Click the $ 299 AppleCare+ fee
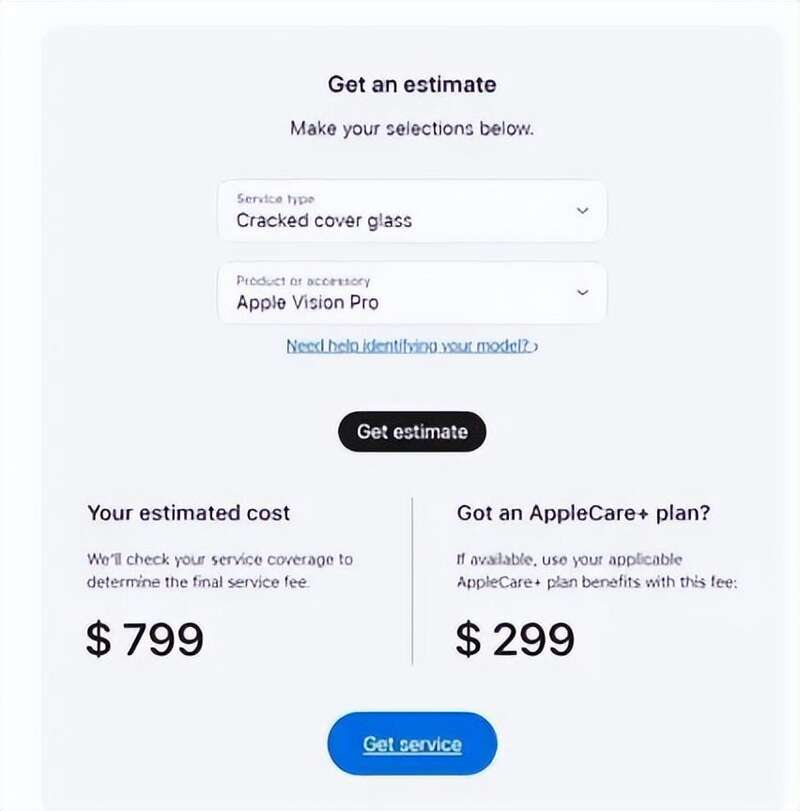 click(516, 639)
